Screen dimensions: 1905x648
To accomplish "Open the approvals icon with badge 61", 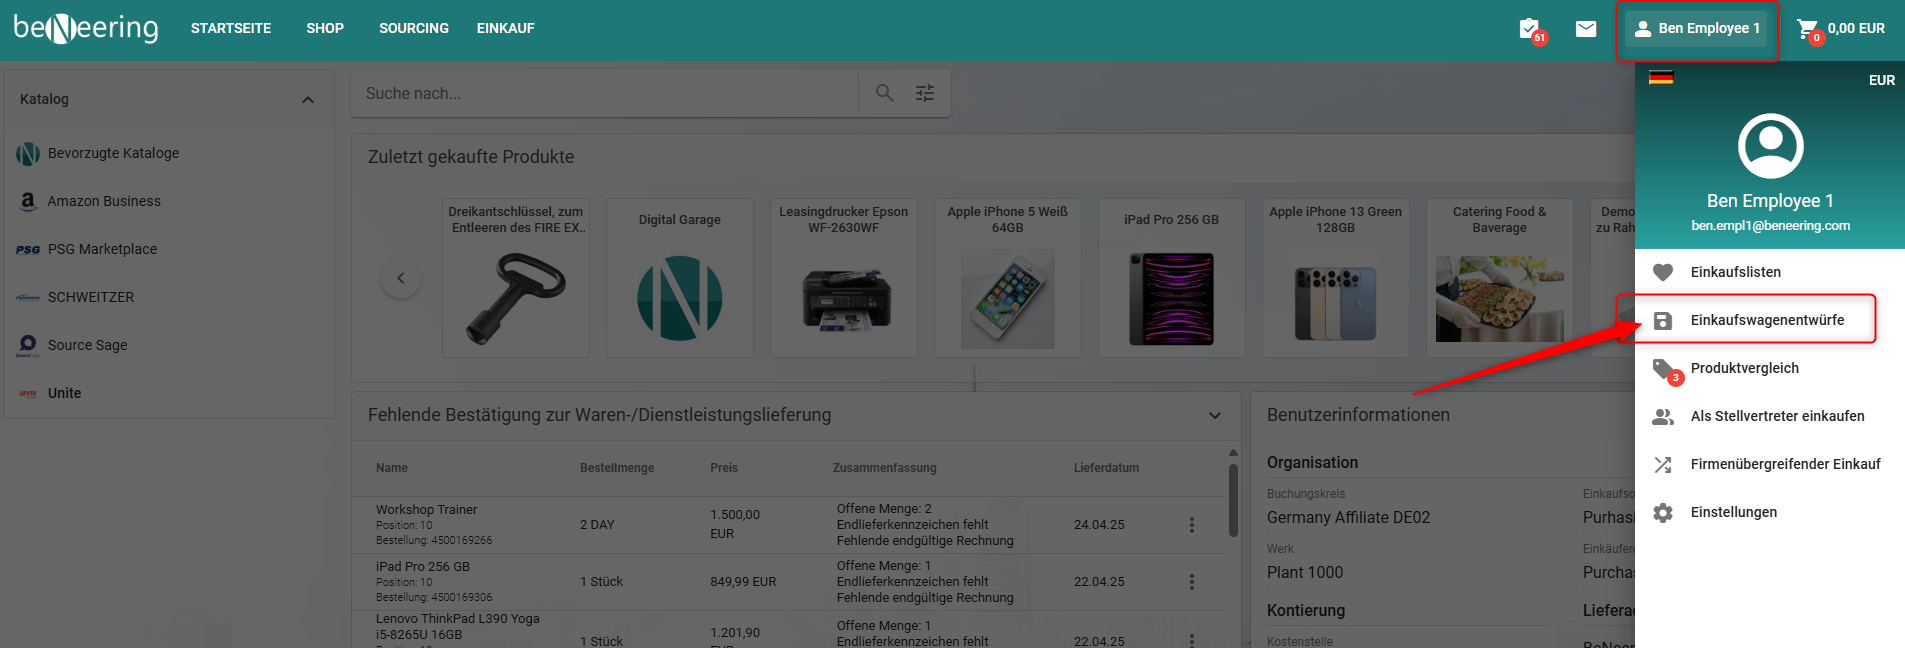I will point(1531,30).
